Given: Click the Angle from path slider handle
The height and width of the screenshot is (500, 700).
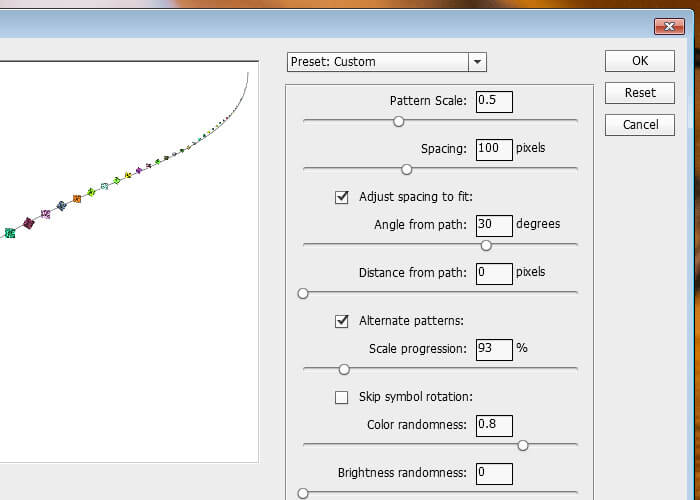Looking at the screenshot, I should (486, 245).
